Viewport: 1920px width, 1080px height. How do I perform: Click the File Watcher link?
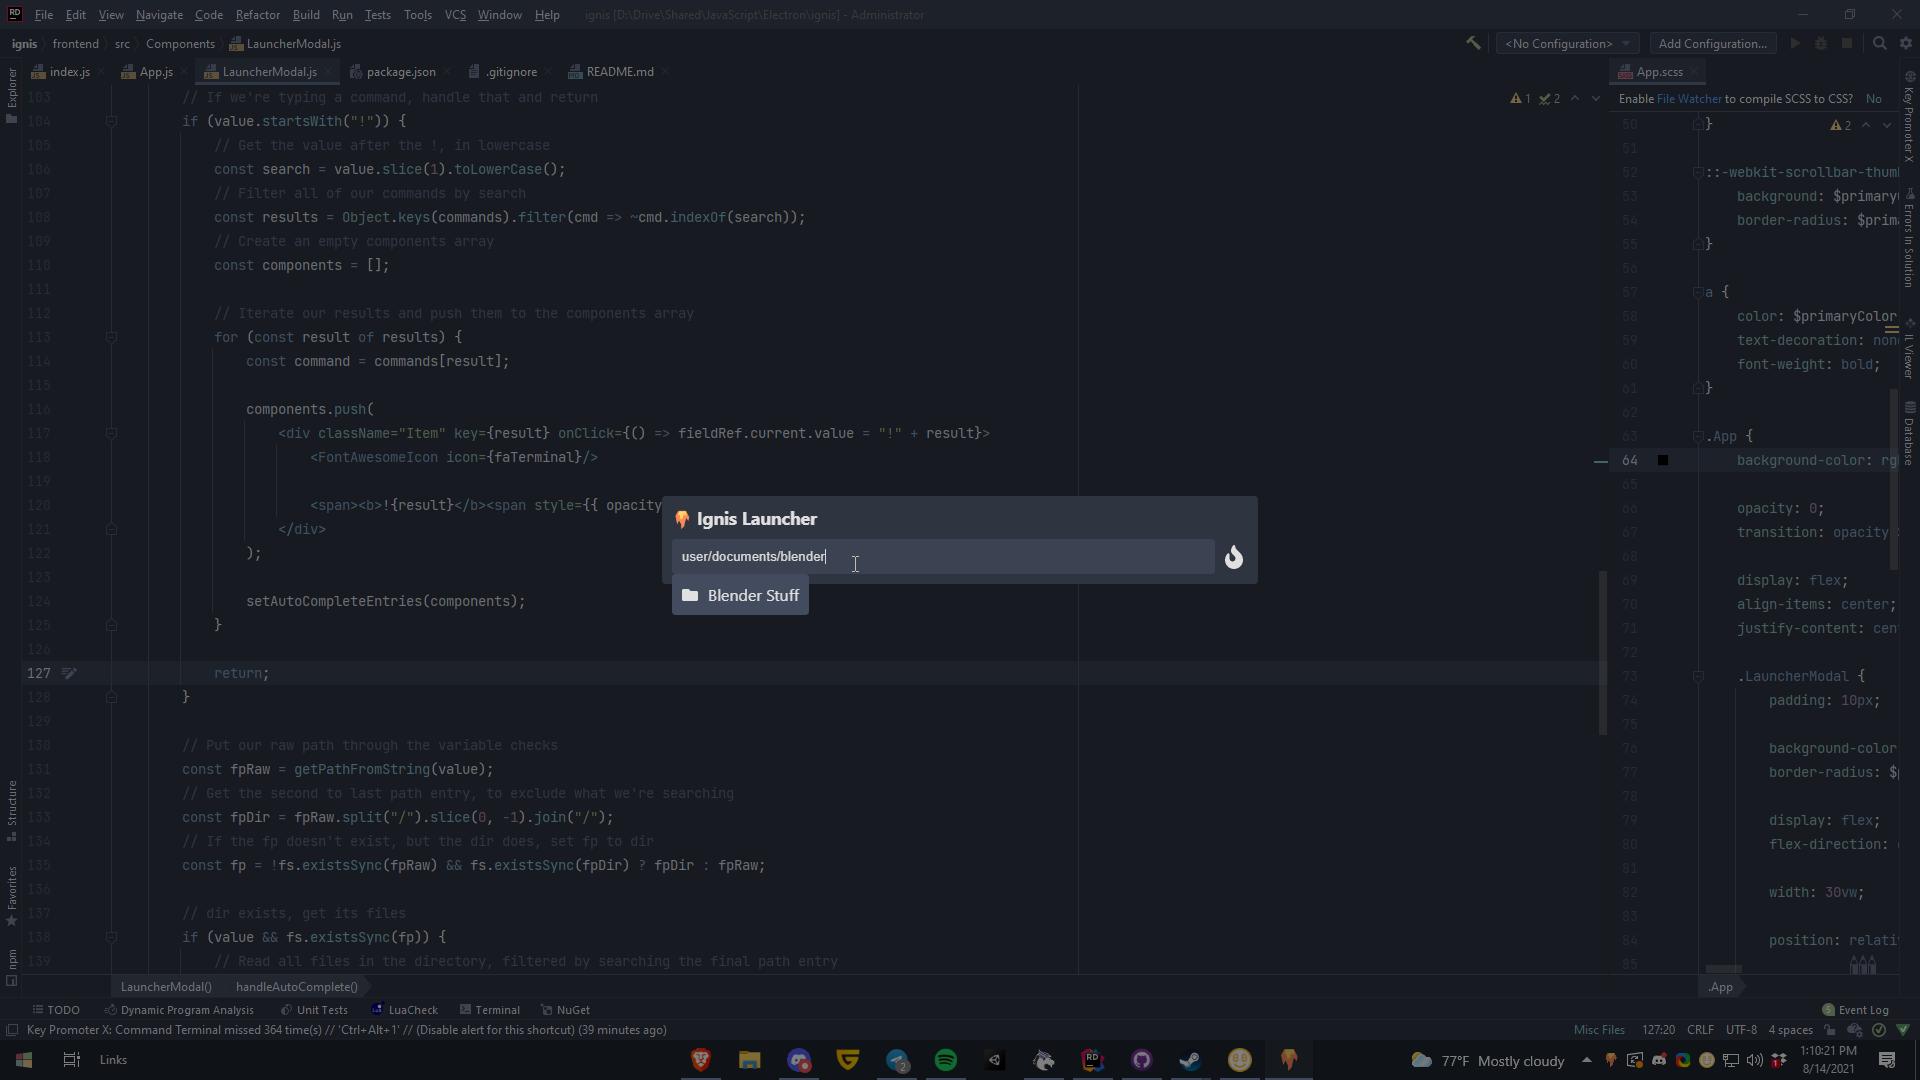pyautogui.click(x=1689, y=99)
